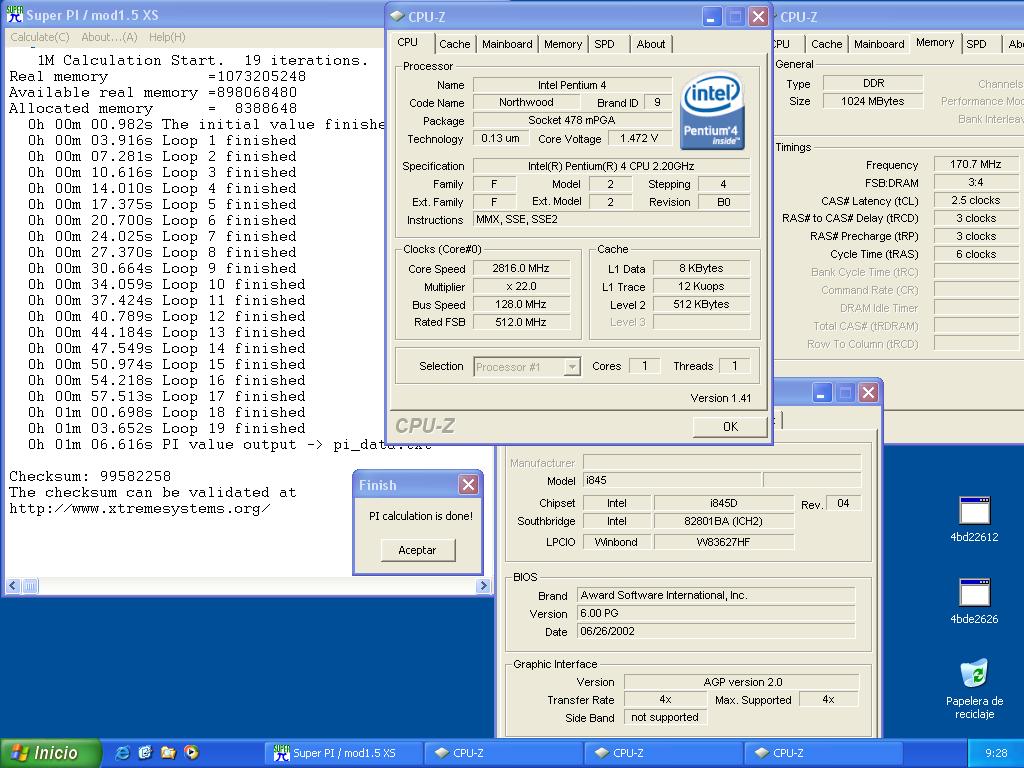Click the Graphic Interface version AGP version 2.0

742,682
